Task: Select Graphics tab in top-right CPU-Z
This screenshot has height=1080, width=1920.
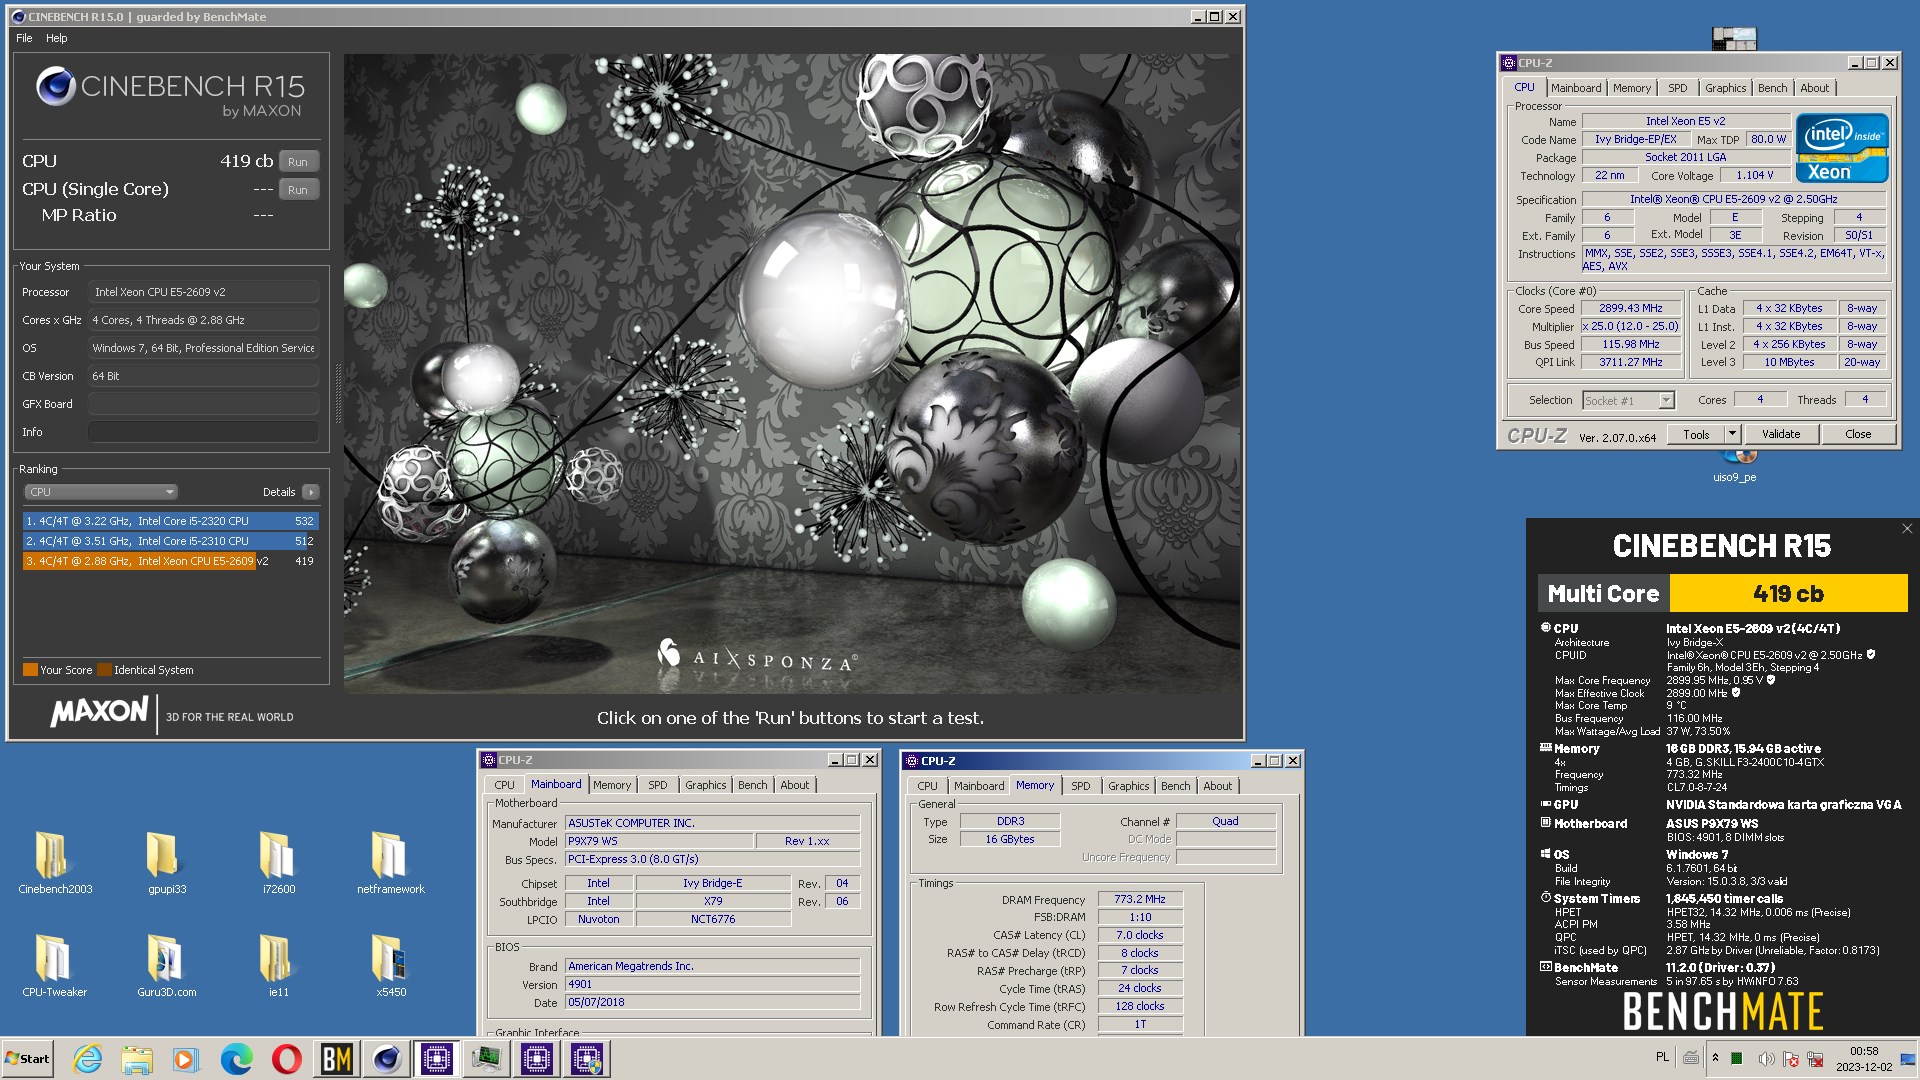Action: click(1725, 88)
